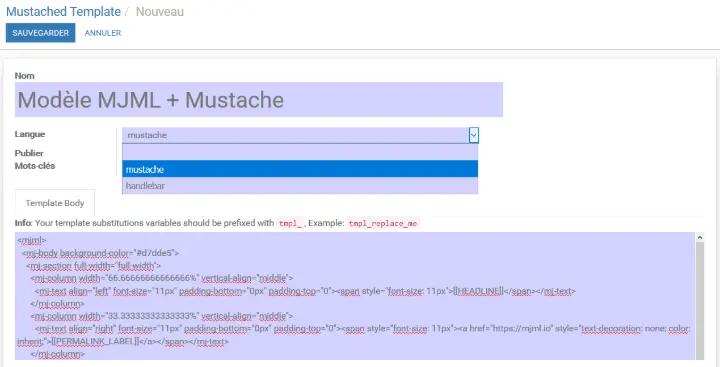Click inside the MJML template code textarea
720x367 pixels.
pyautogui.click(x=354, y=296)
